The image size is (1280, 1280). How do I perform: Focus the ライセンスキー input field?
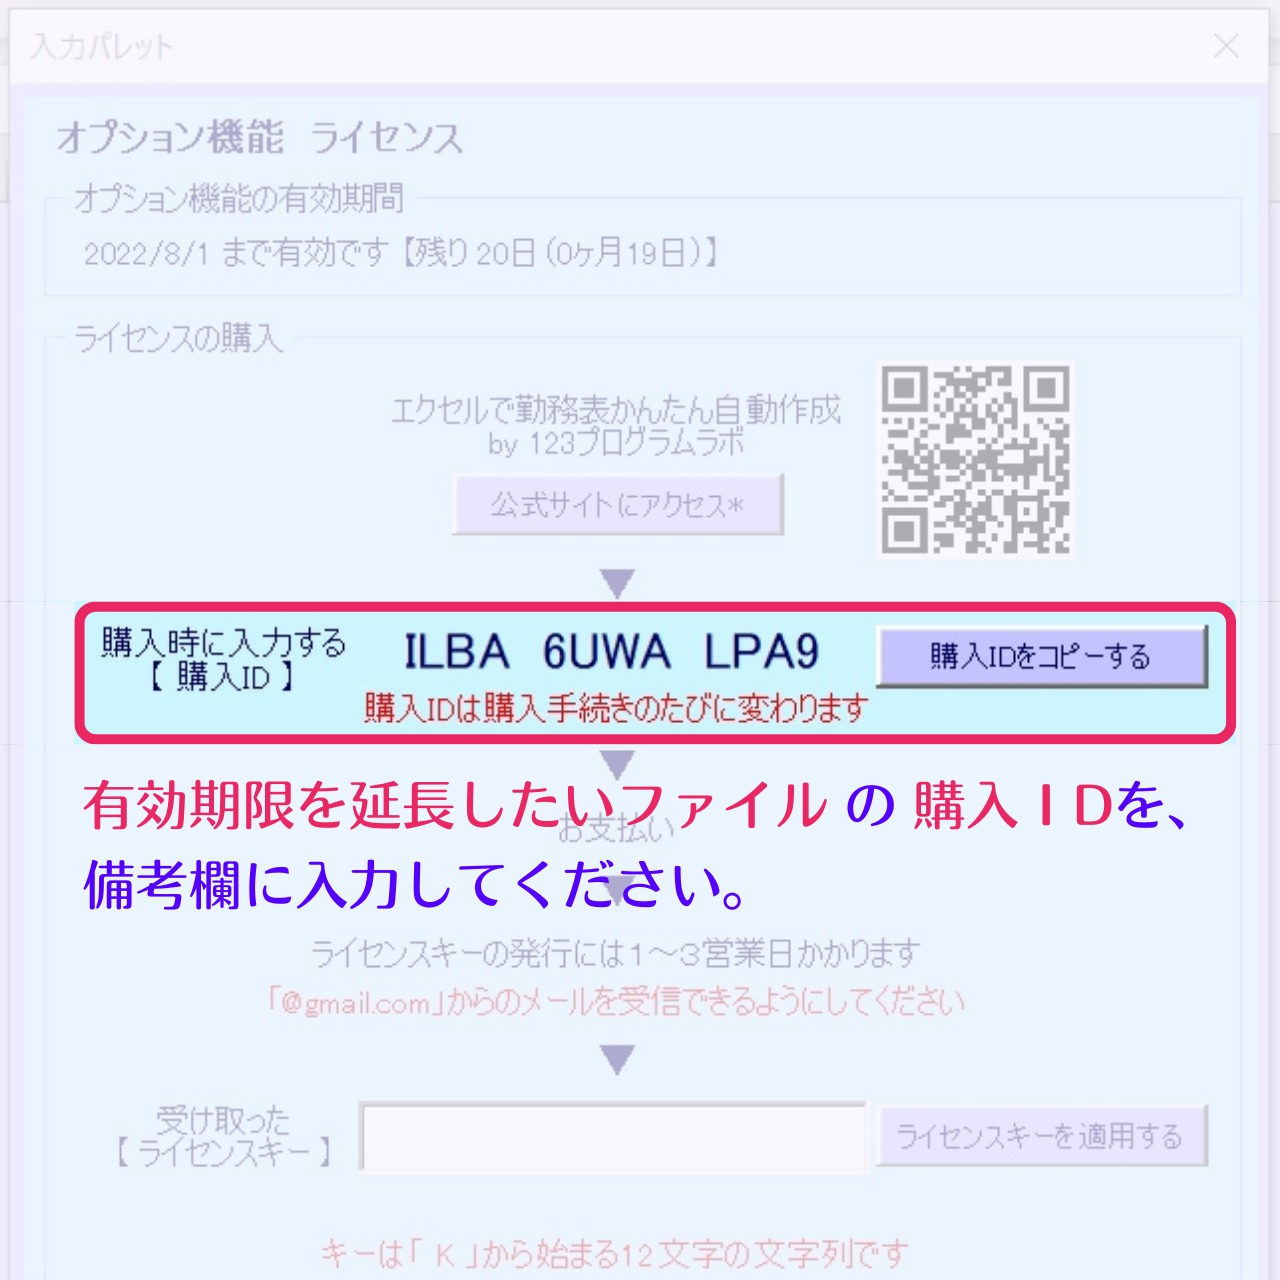[x=613, y=1137]
